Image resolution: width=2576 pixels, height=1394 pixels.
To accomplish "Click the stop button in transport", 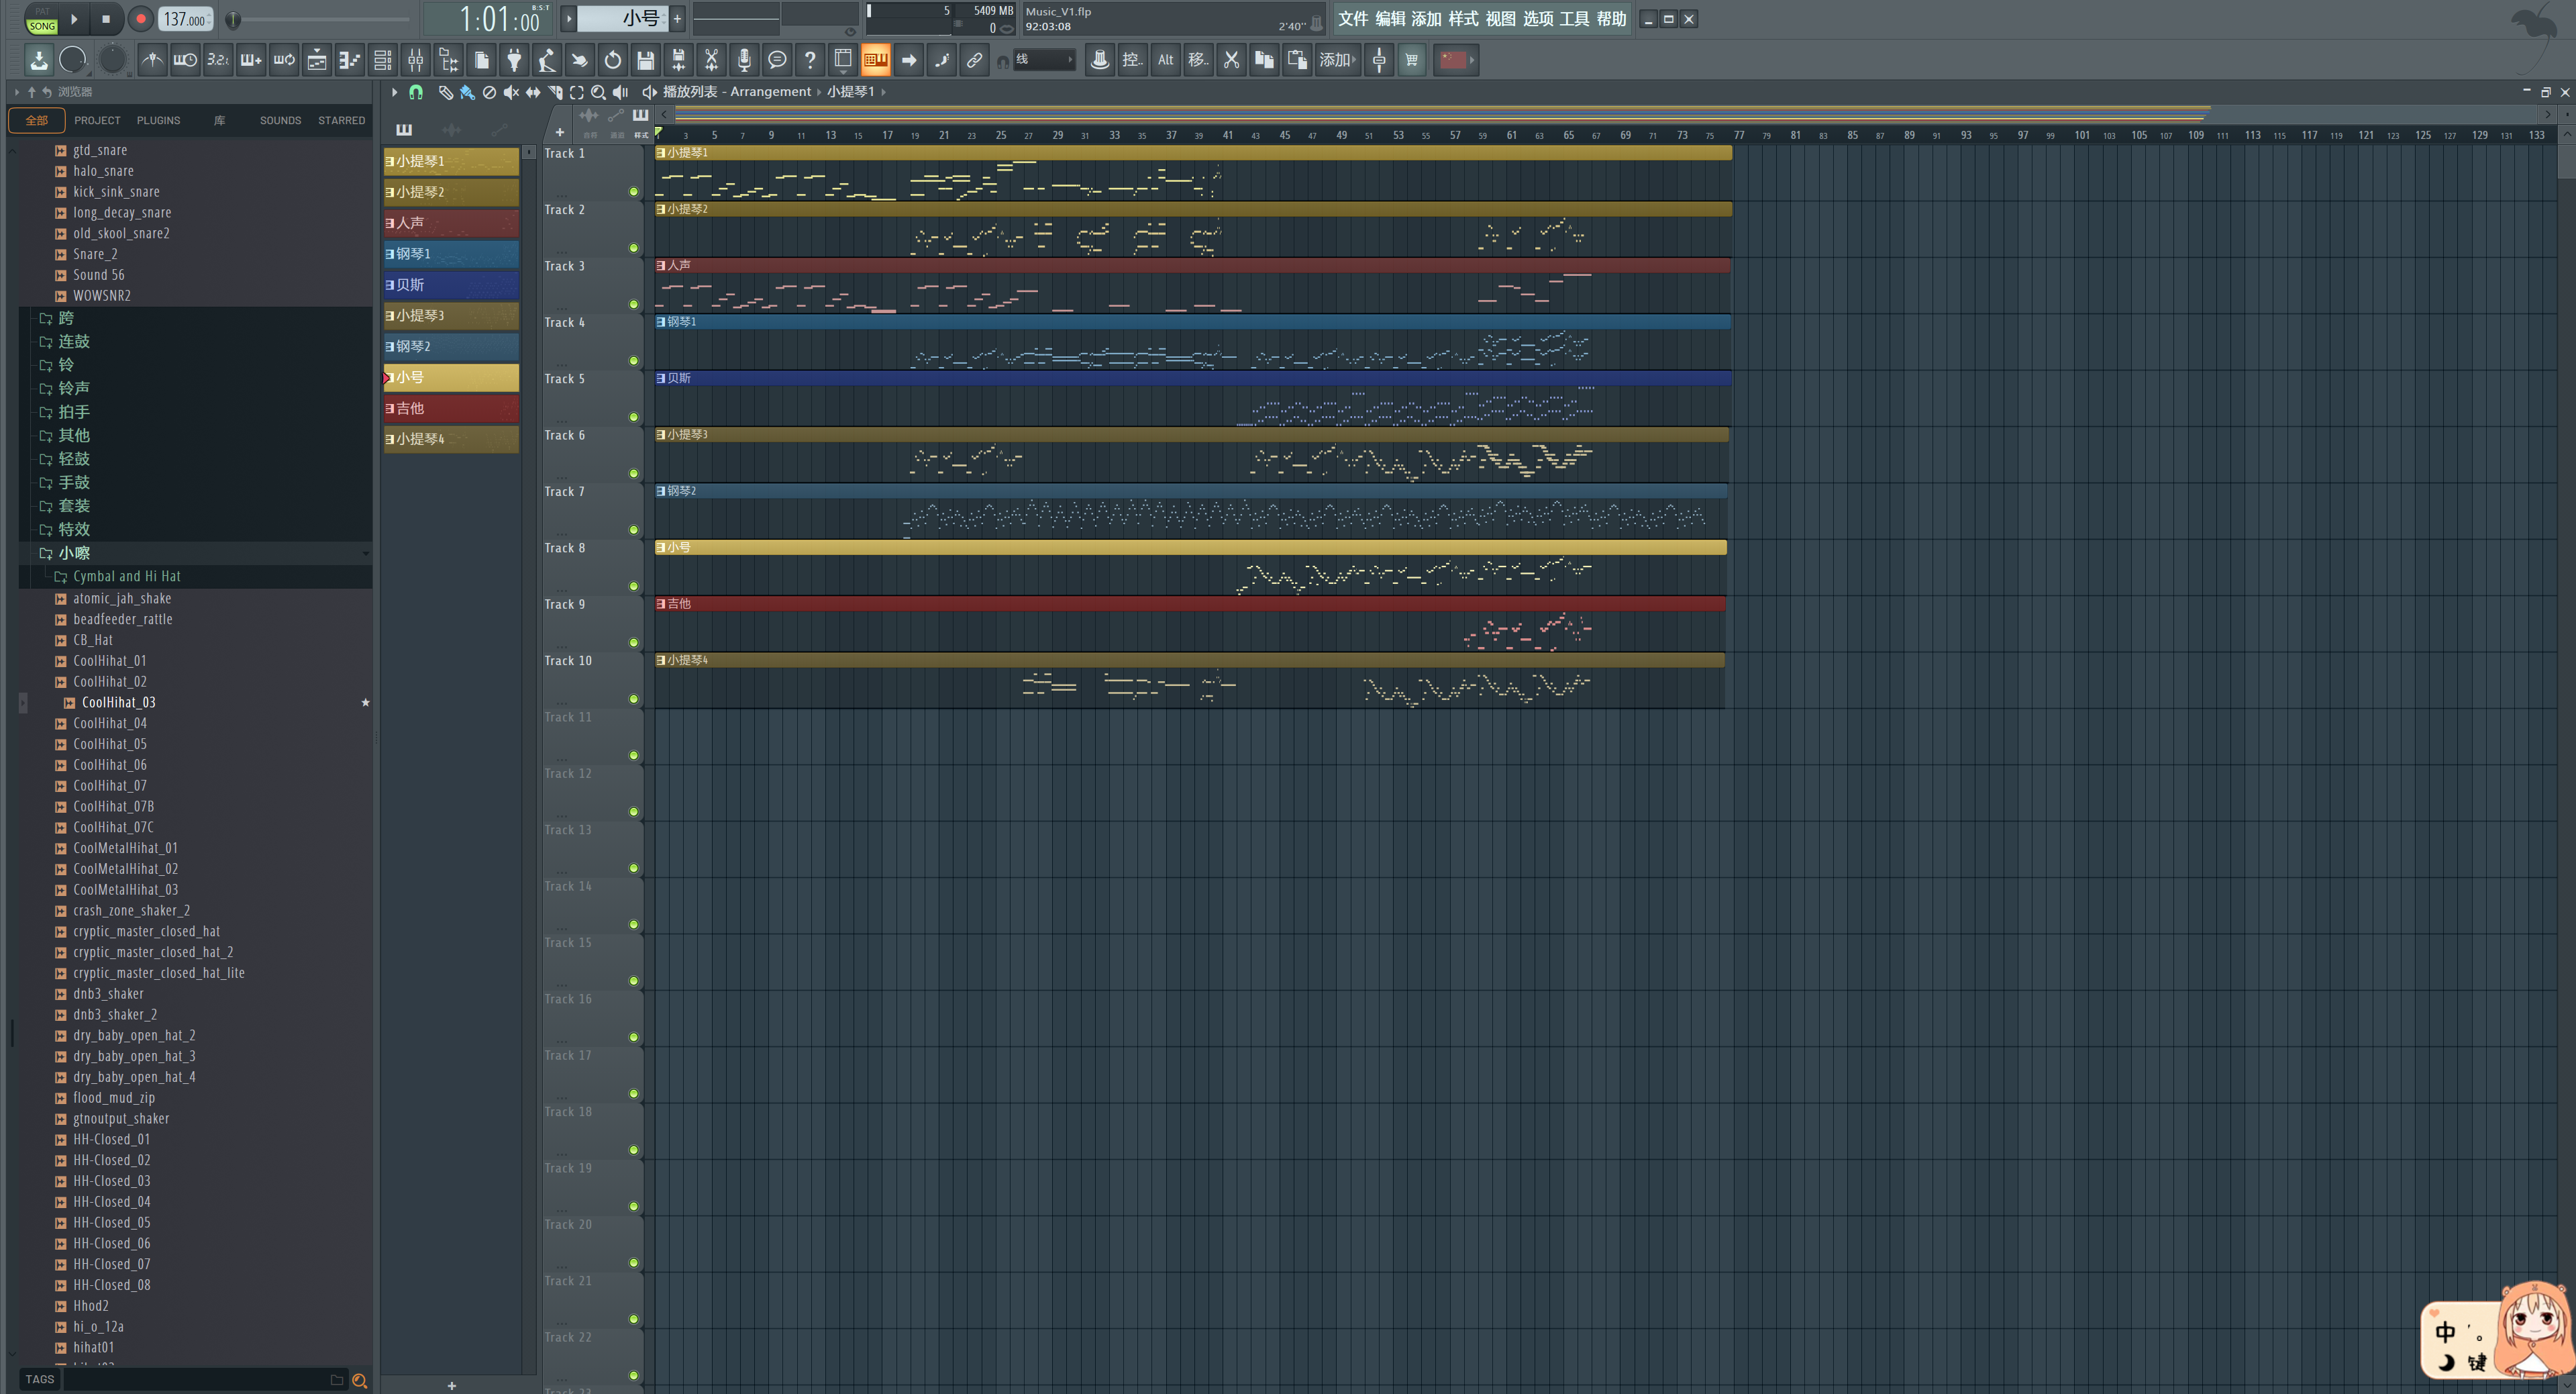I will [x=107, y=19].
